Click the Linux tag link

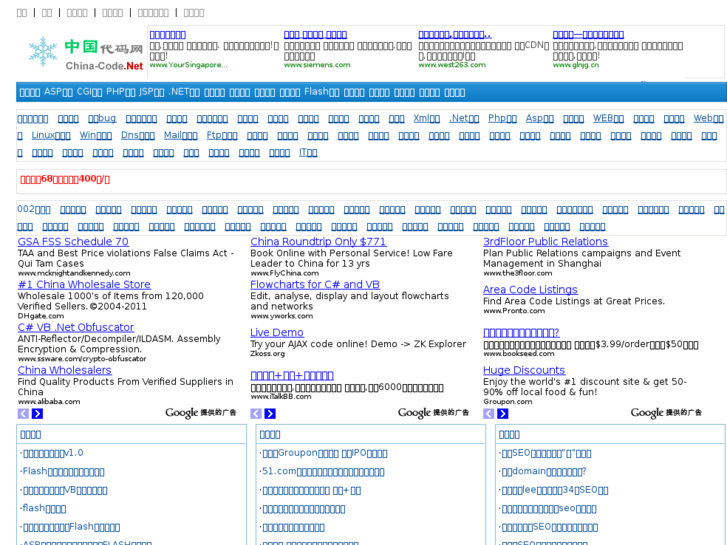coord(51,135)
